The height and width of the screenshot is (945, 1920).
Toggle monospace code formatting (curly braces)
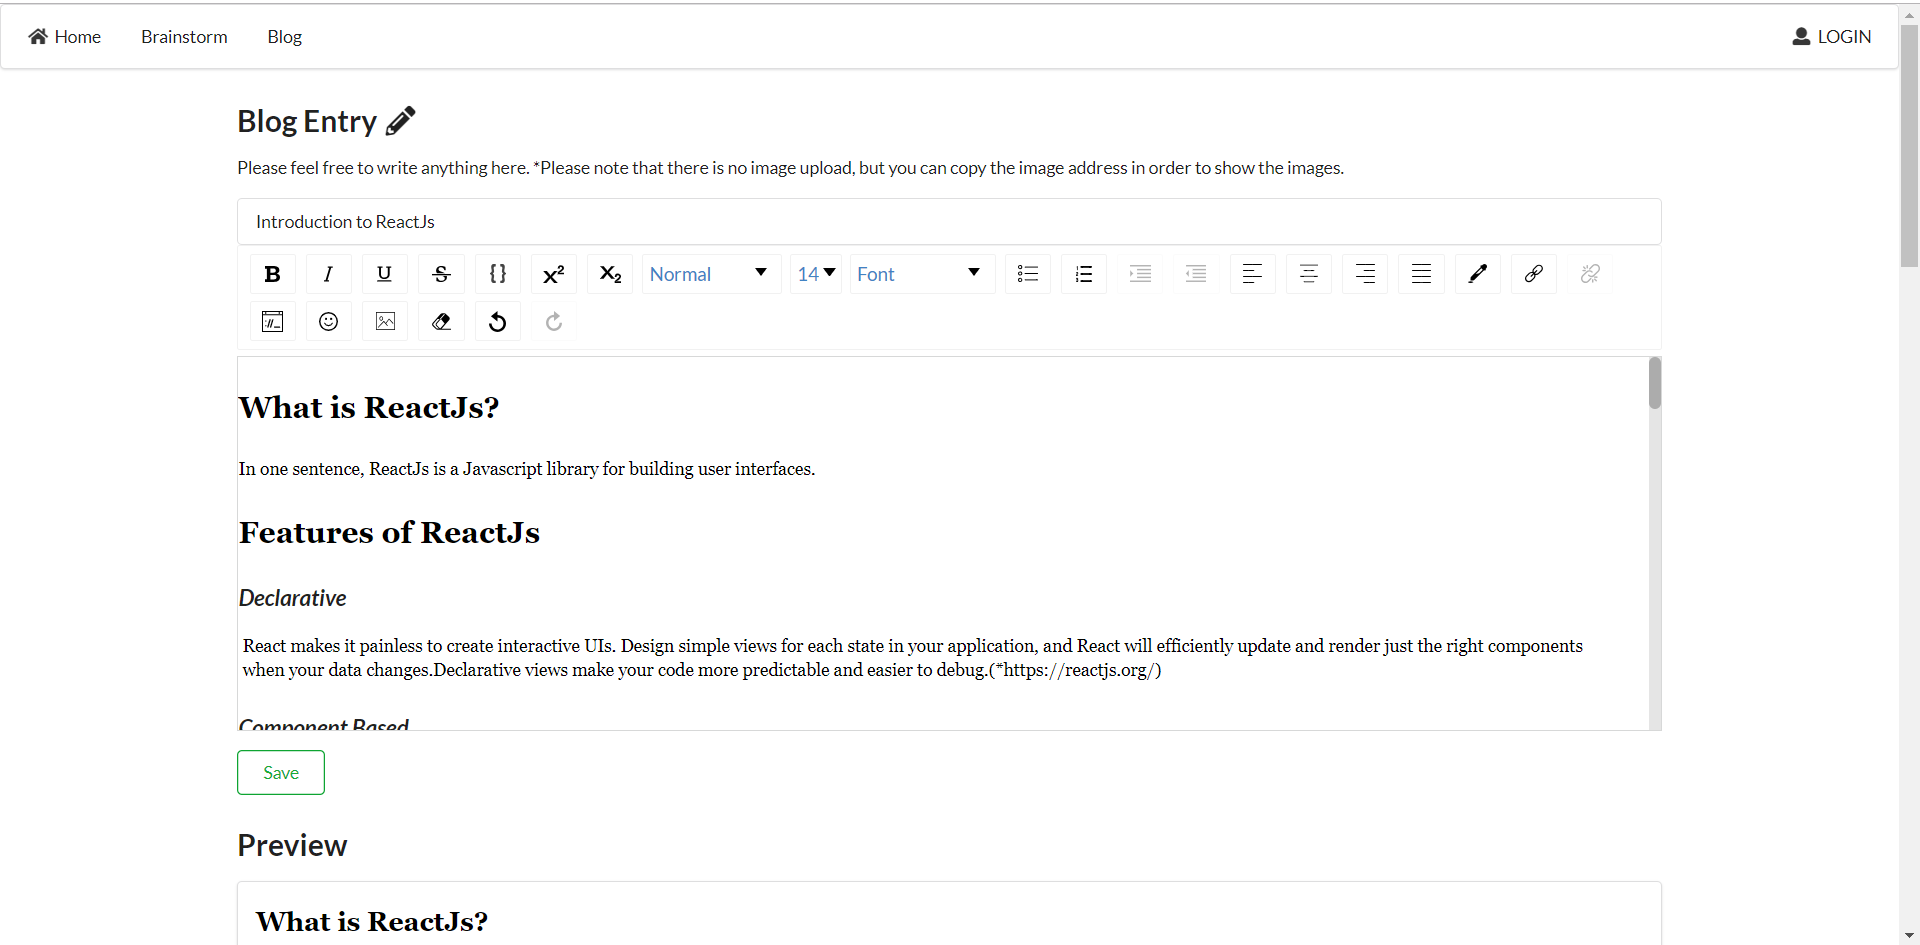pyautogui.click(x=497, y=274)
